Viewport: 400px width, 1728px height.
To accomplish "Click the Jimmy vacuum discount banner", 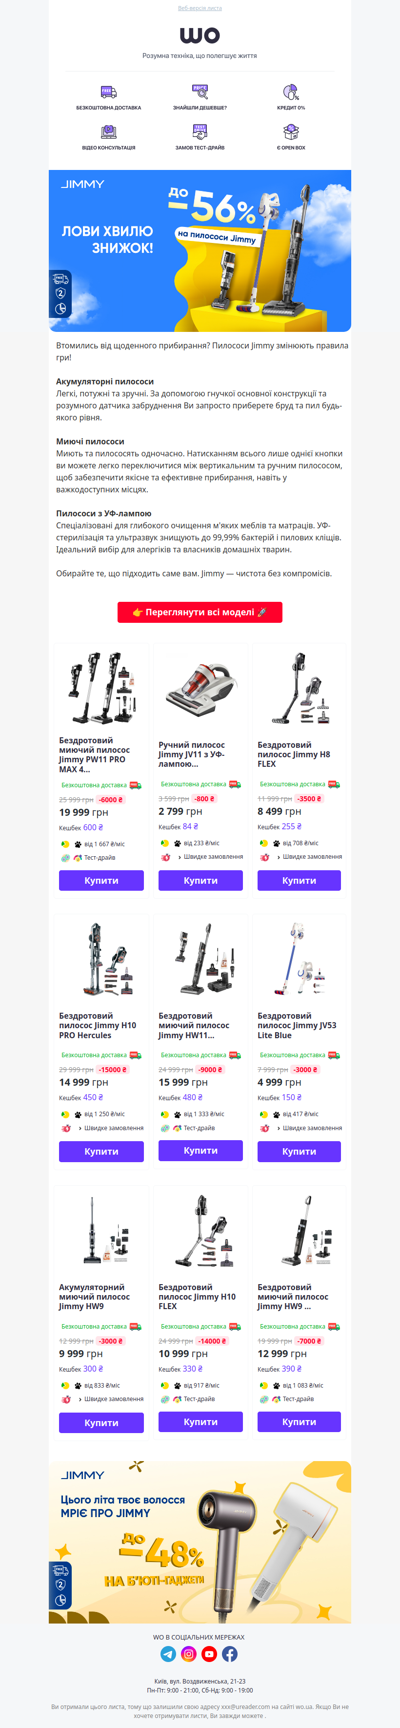I will pyautogui.click(x=200, y=250).
